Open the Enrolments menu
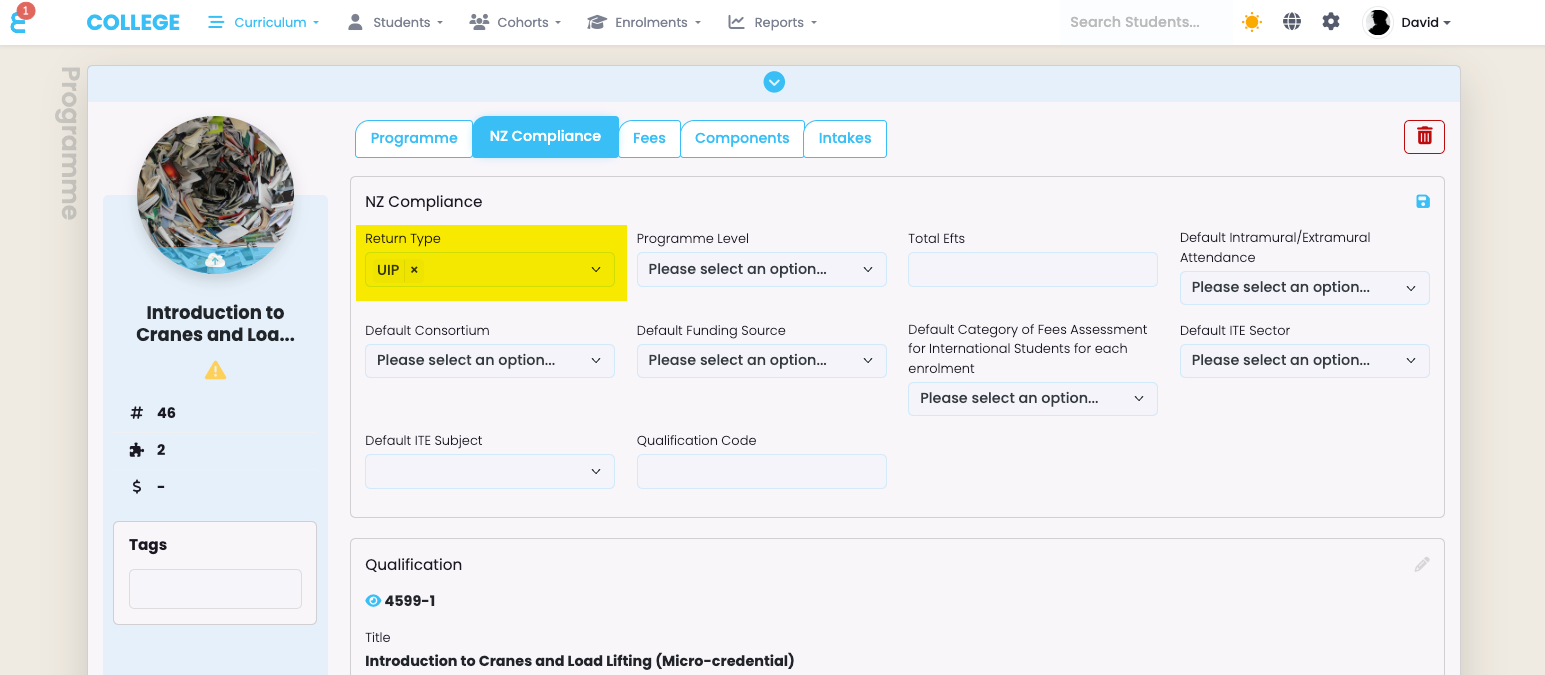Screen dimensions: 1545x675 coord(644,22)
